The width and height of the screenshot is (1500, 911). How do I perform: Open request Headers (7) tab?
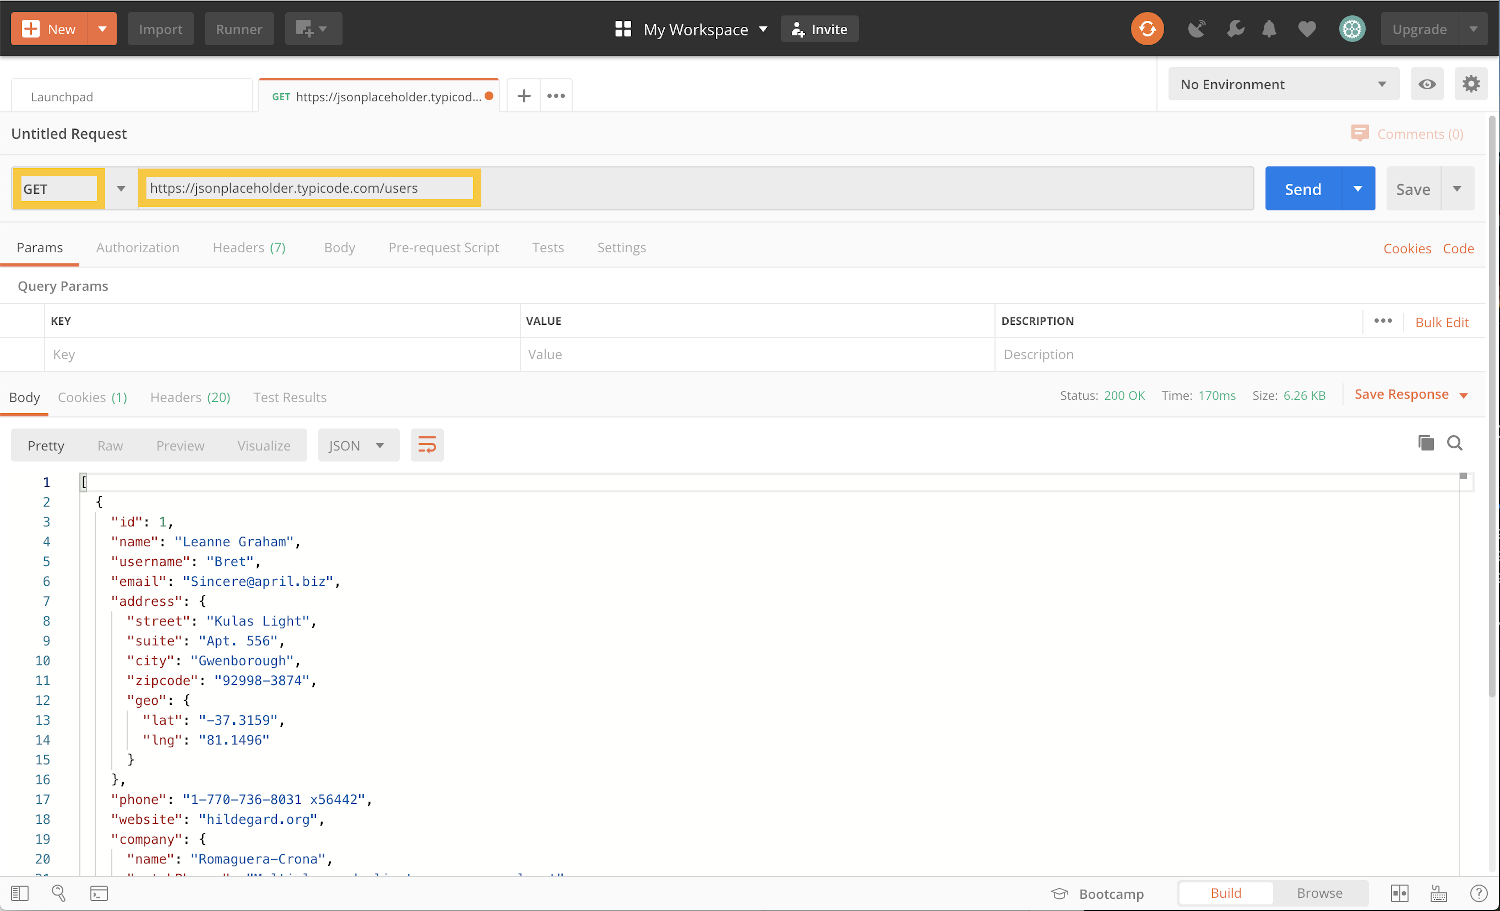click(249, 247)
